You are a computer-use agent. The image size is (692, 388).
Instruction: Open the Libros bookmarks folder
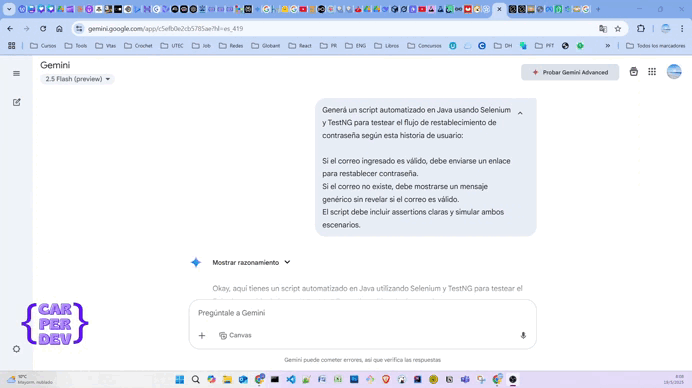(x=386, y=46)
